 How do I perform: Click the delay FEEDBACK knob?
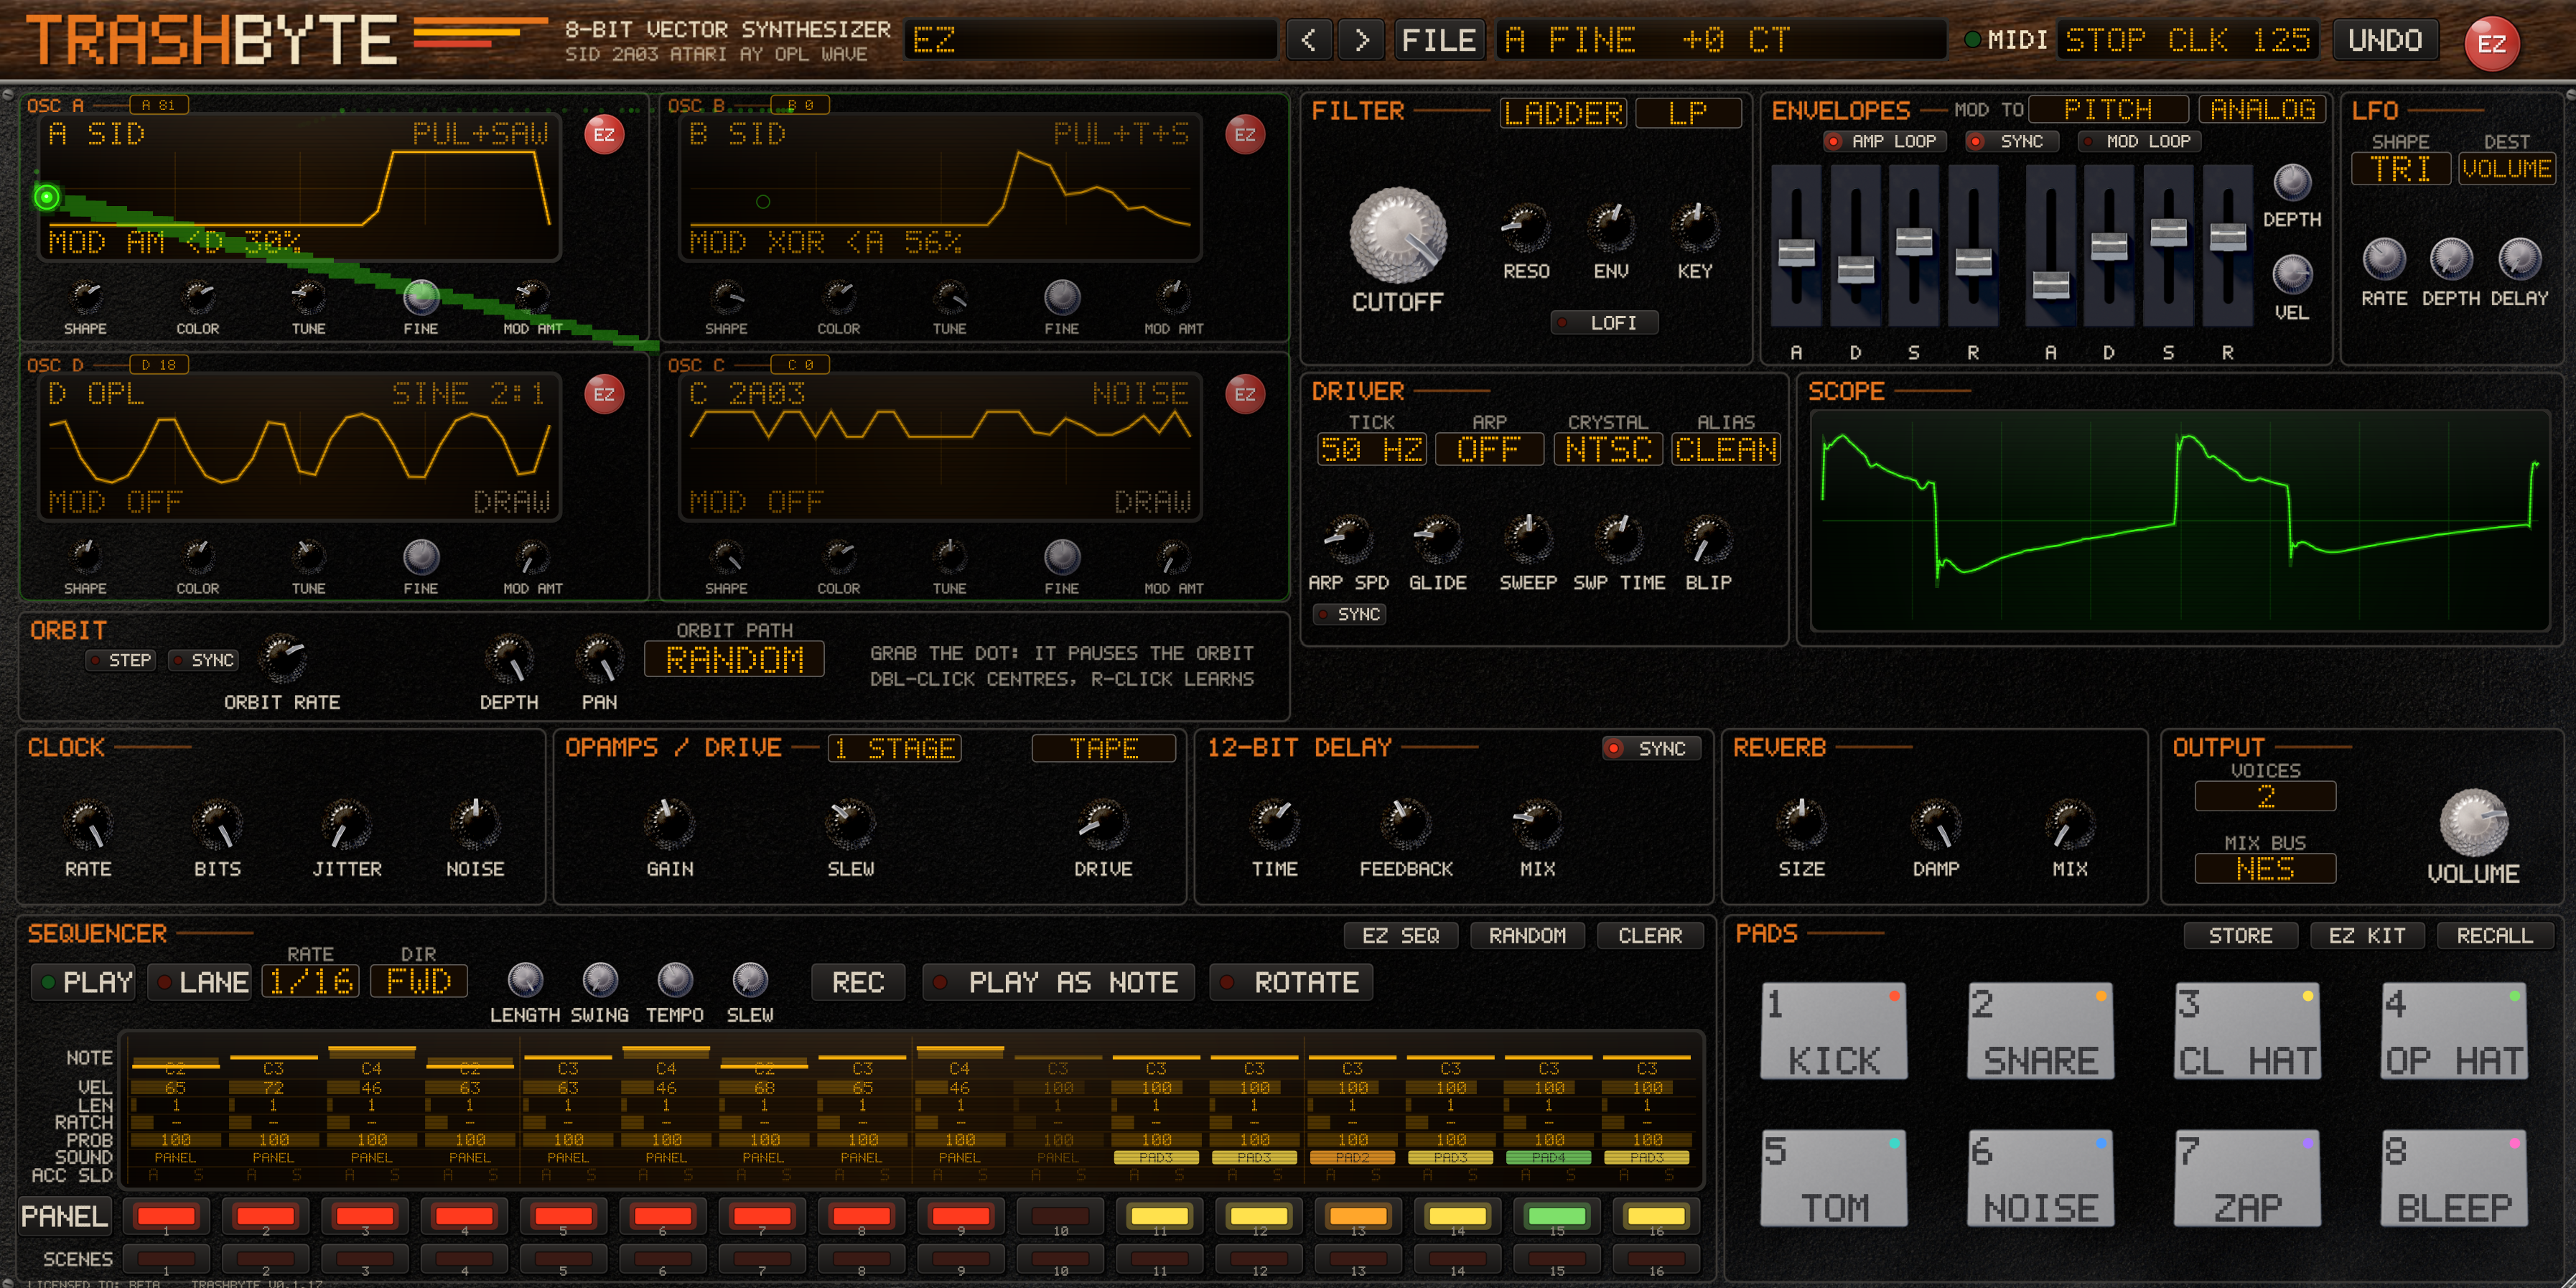[1405, 824]
